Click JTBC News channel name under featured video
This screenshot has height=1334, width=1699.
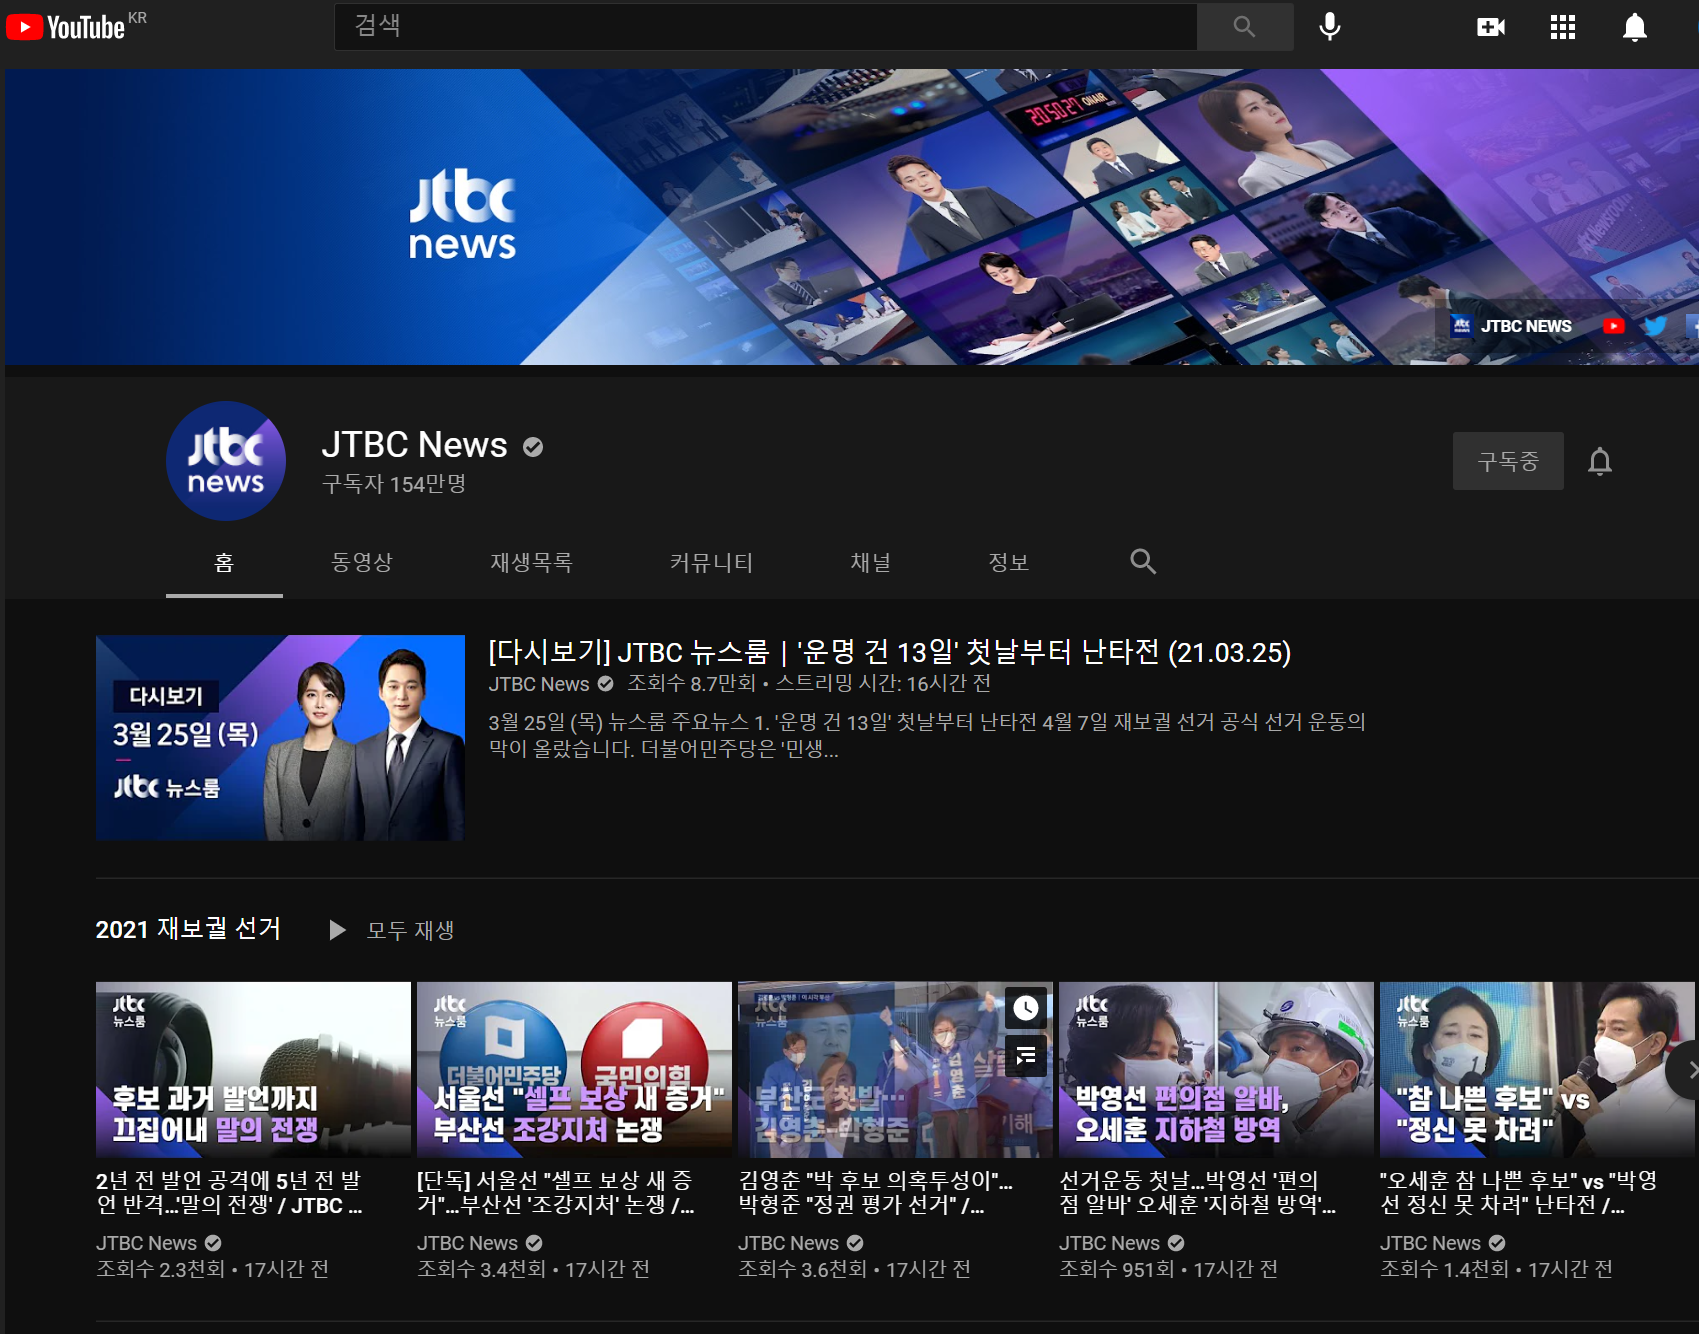(x=539, y=684)
